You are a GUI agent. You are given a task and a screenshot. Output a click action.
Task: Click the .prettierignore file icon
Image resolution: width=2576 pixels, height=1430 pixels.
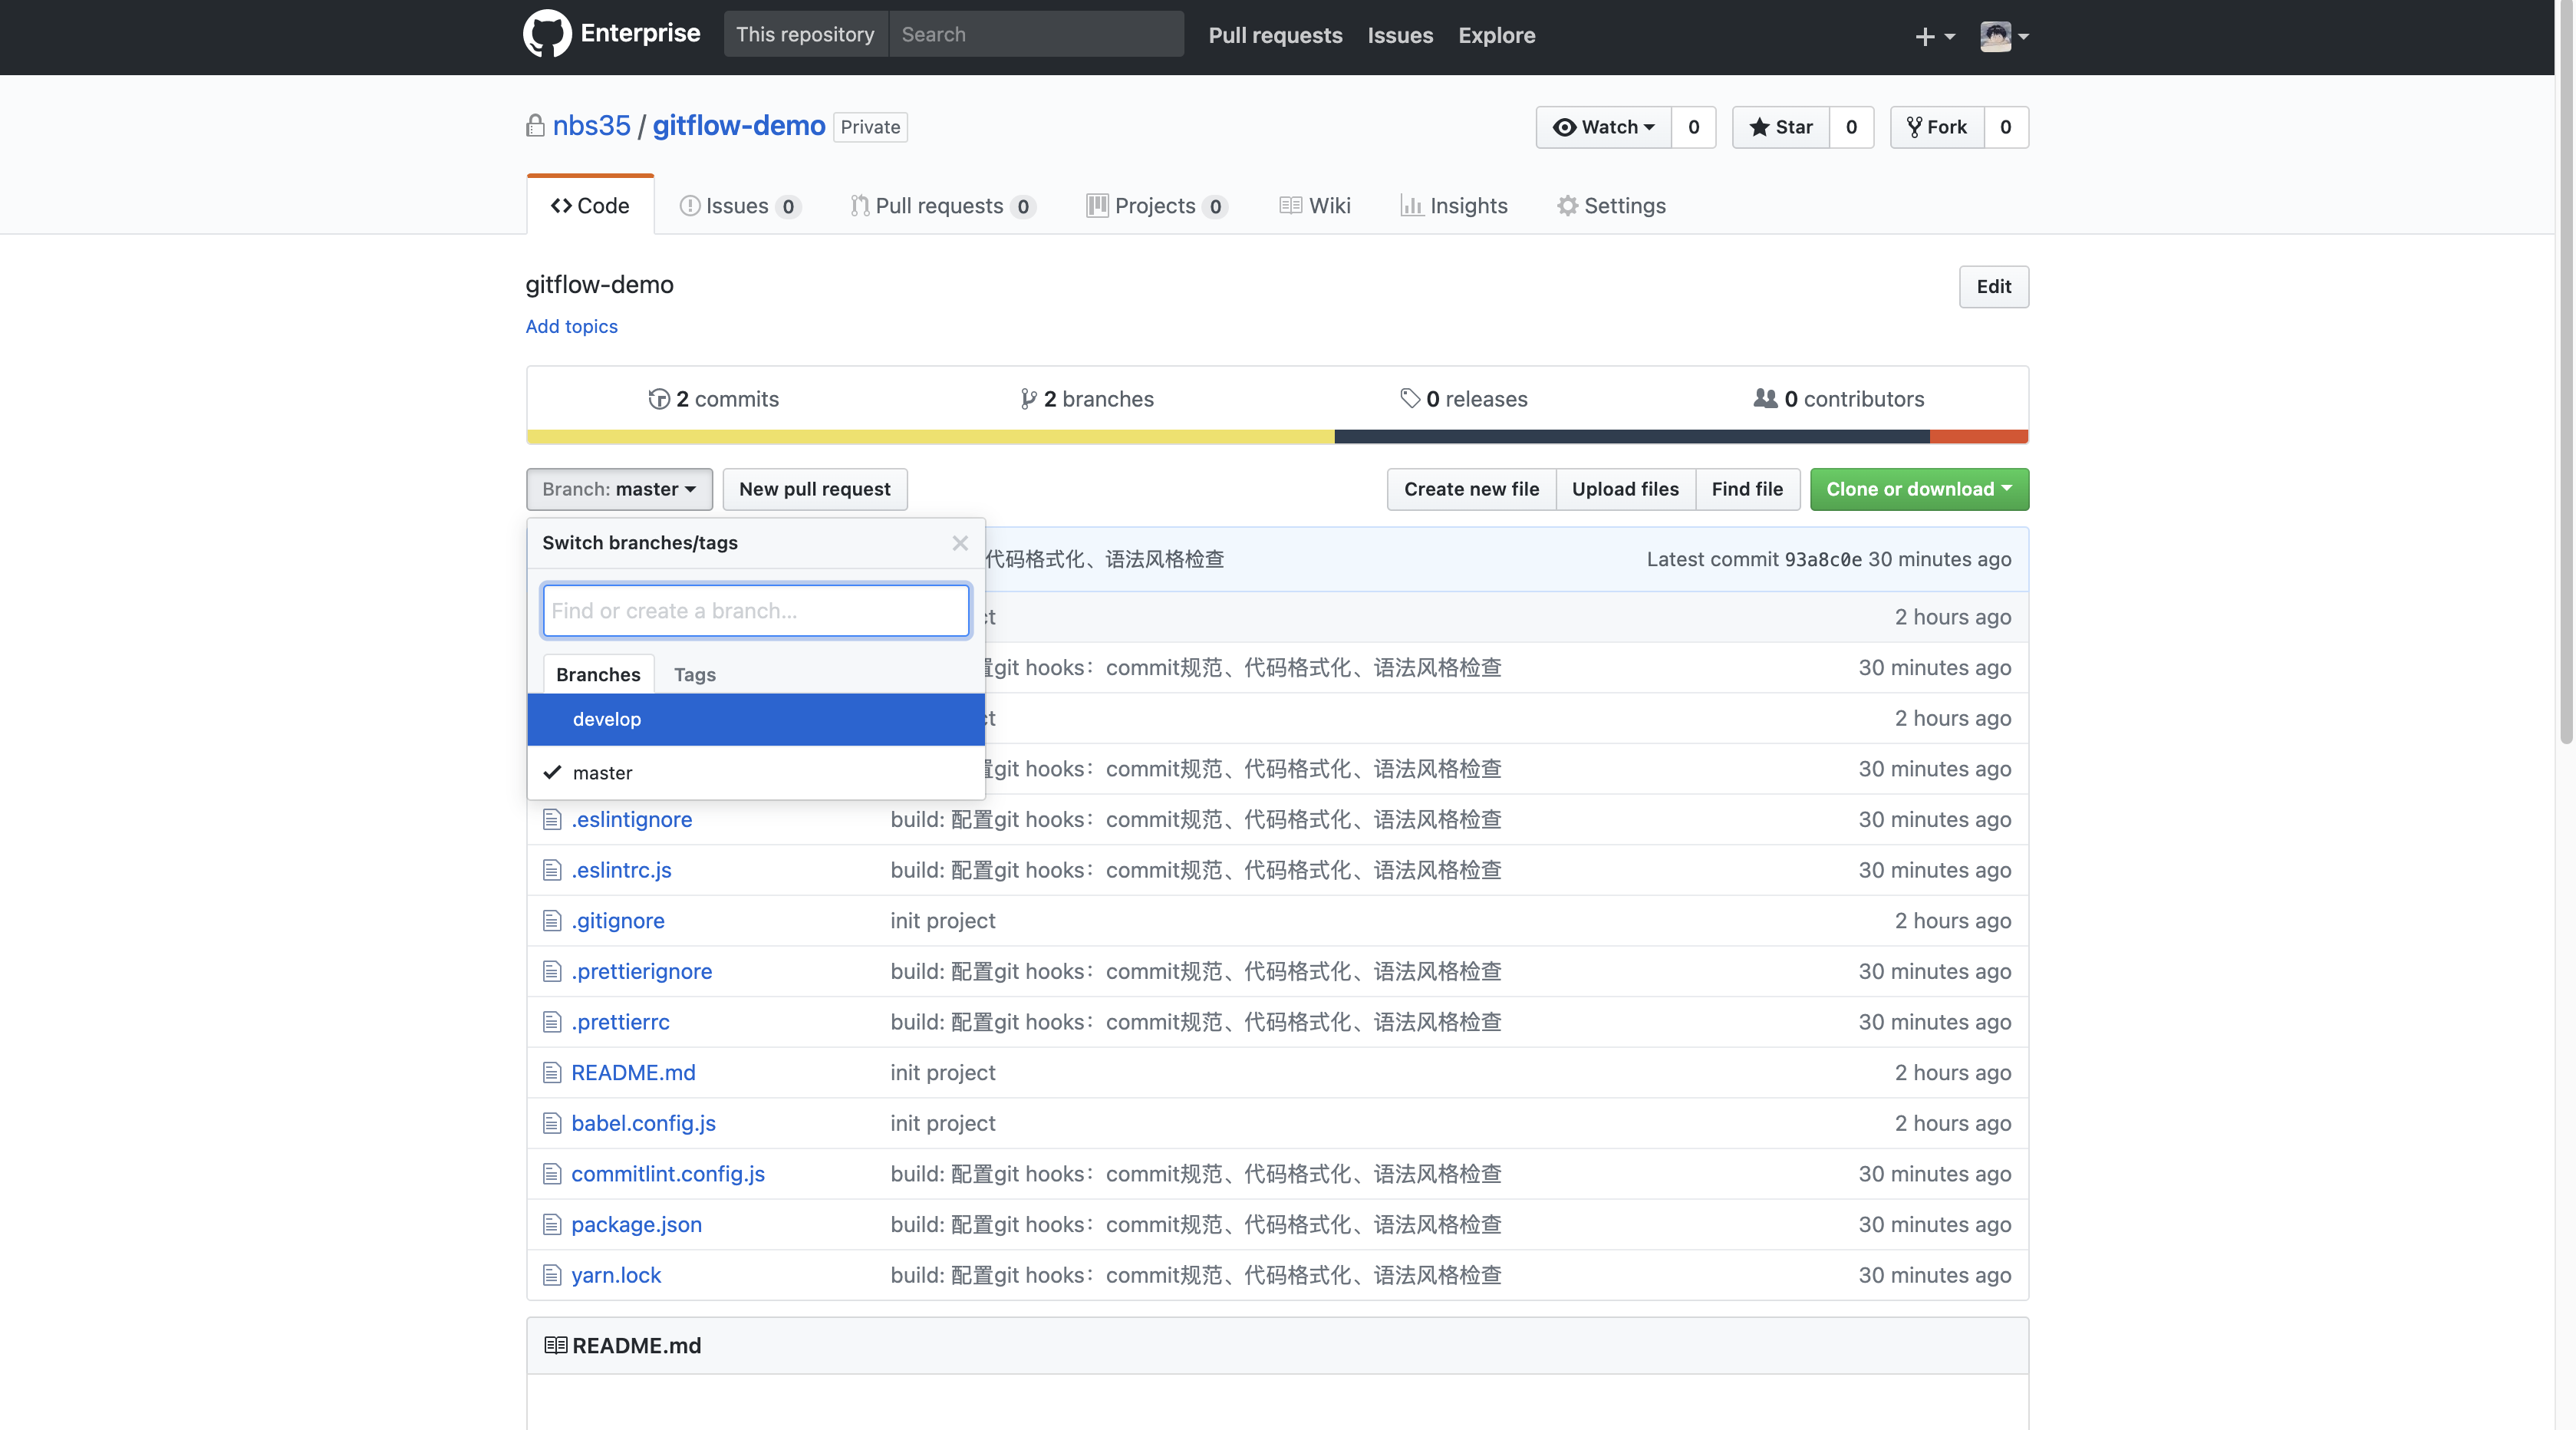(552, 971)
